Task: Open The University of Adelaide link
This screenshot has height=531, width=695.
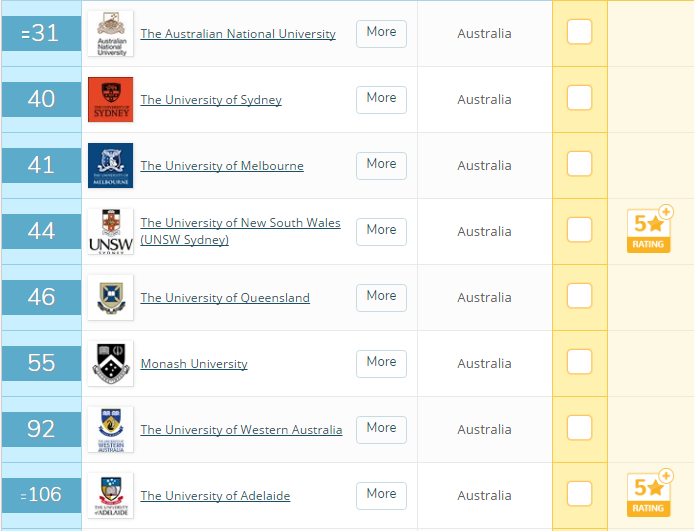Action: pyautogui.click(x=215, y=496)
